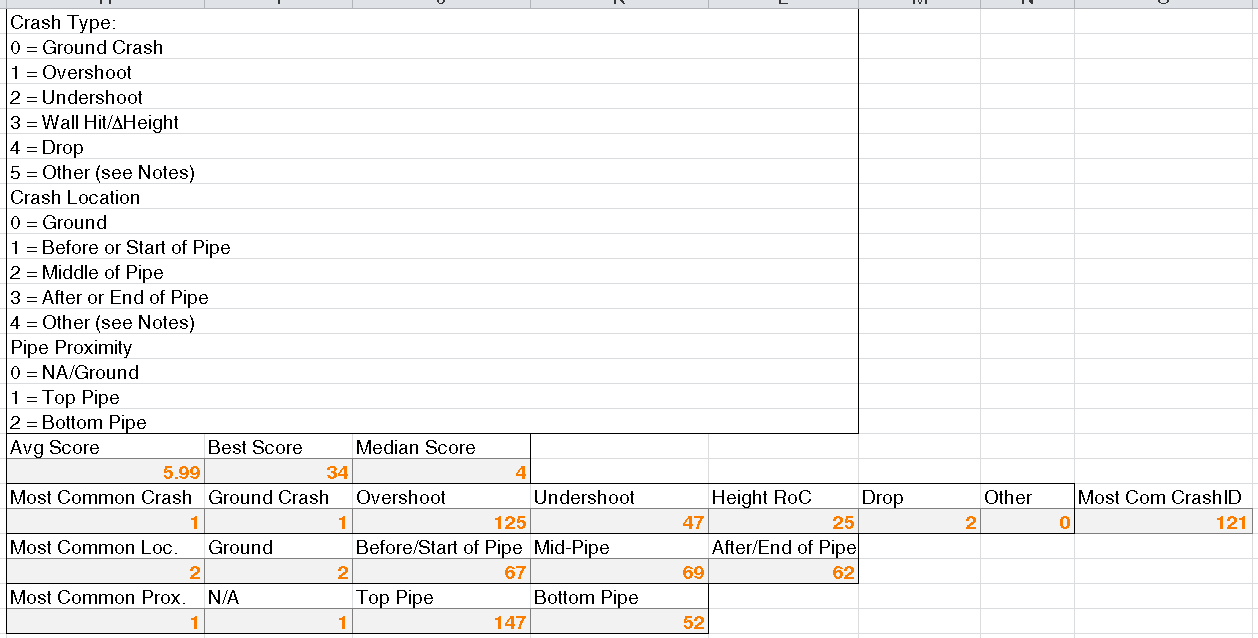Click the Before/Start of Pipe value 67
Image resolution: width=1258 pixels, height=638 pixels.
(x=441, y=572)
